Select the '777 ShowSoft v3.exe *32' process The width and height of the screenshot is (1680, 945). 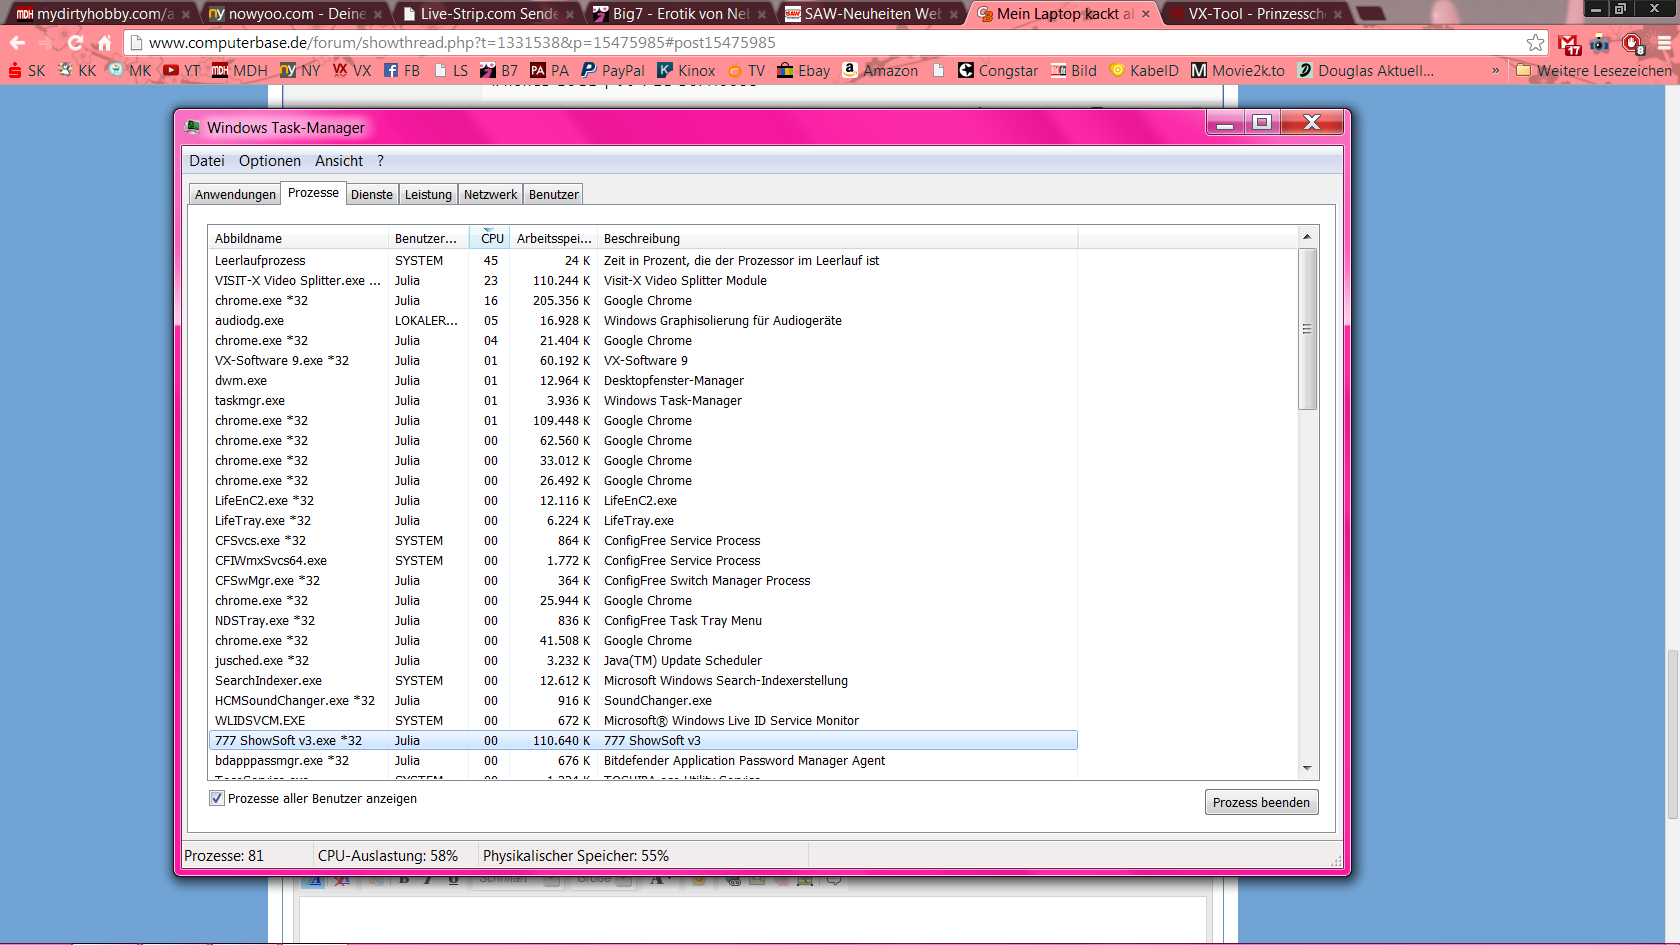point(643,741)
